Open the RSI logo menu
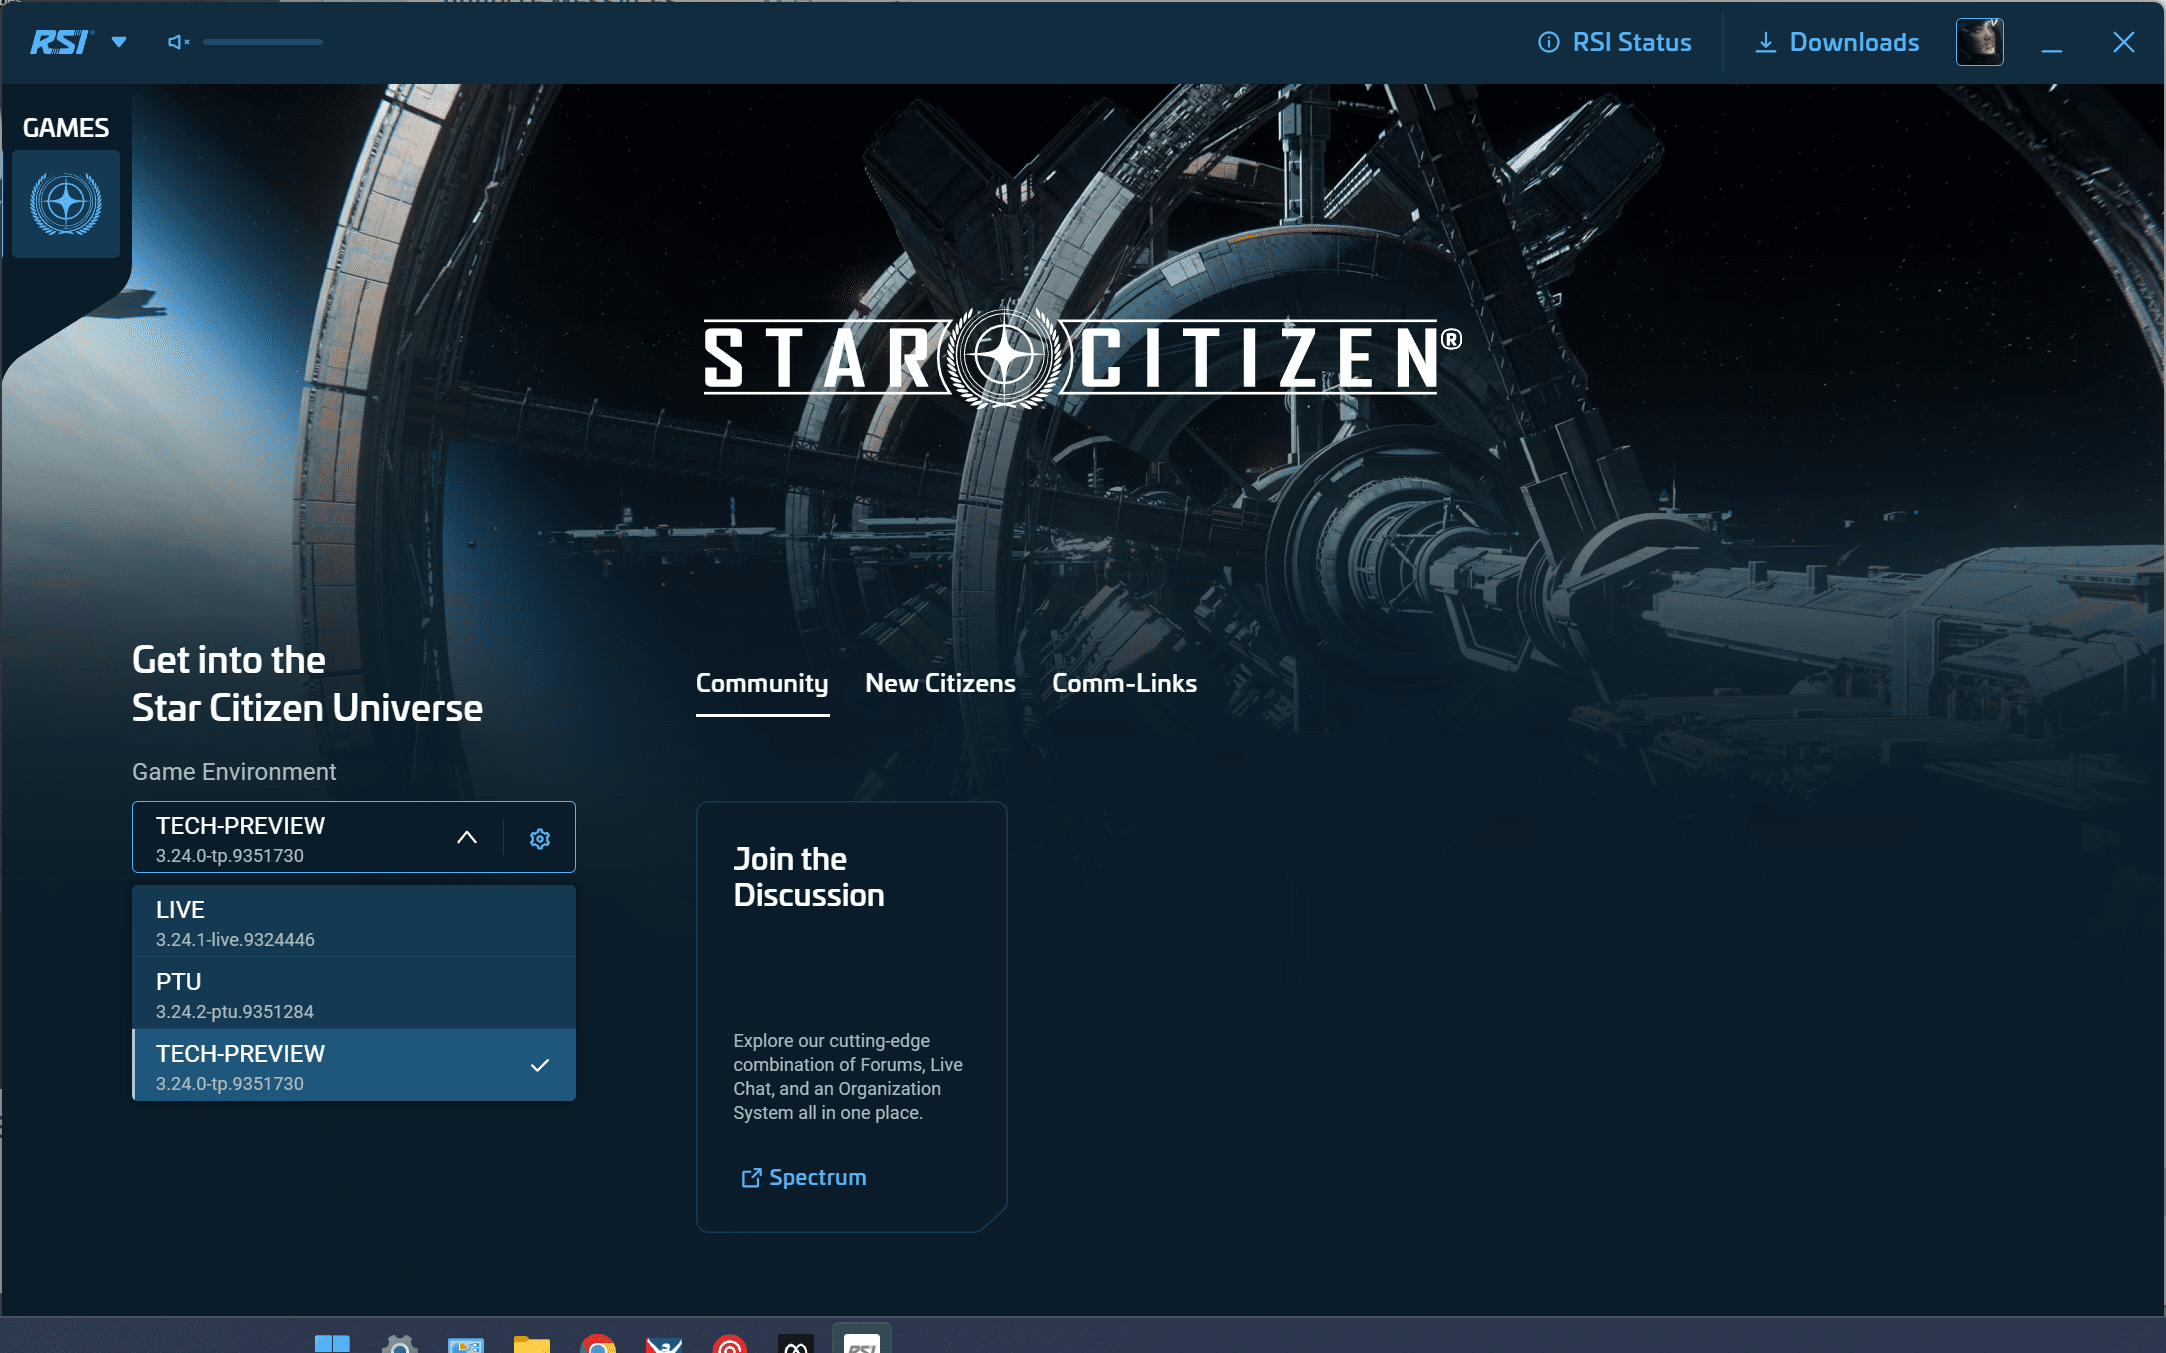The height and width of the screenshot is (1353, 2166). click(x=61, y=42)
